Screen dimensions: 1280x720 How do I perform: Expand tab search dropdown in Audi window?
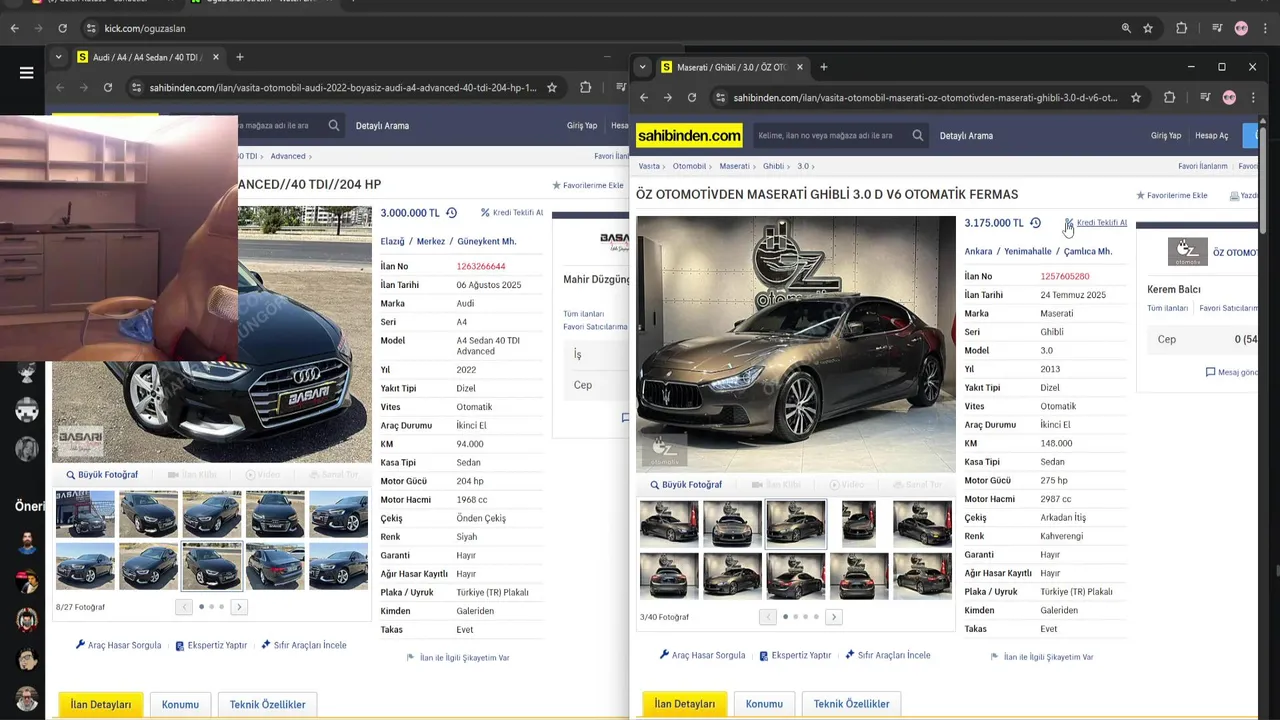[x=58, y=57]
